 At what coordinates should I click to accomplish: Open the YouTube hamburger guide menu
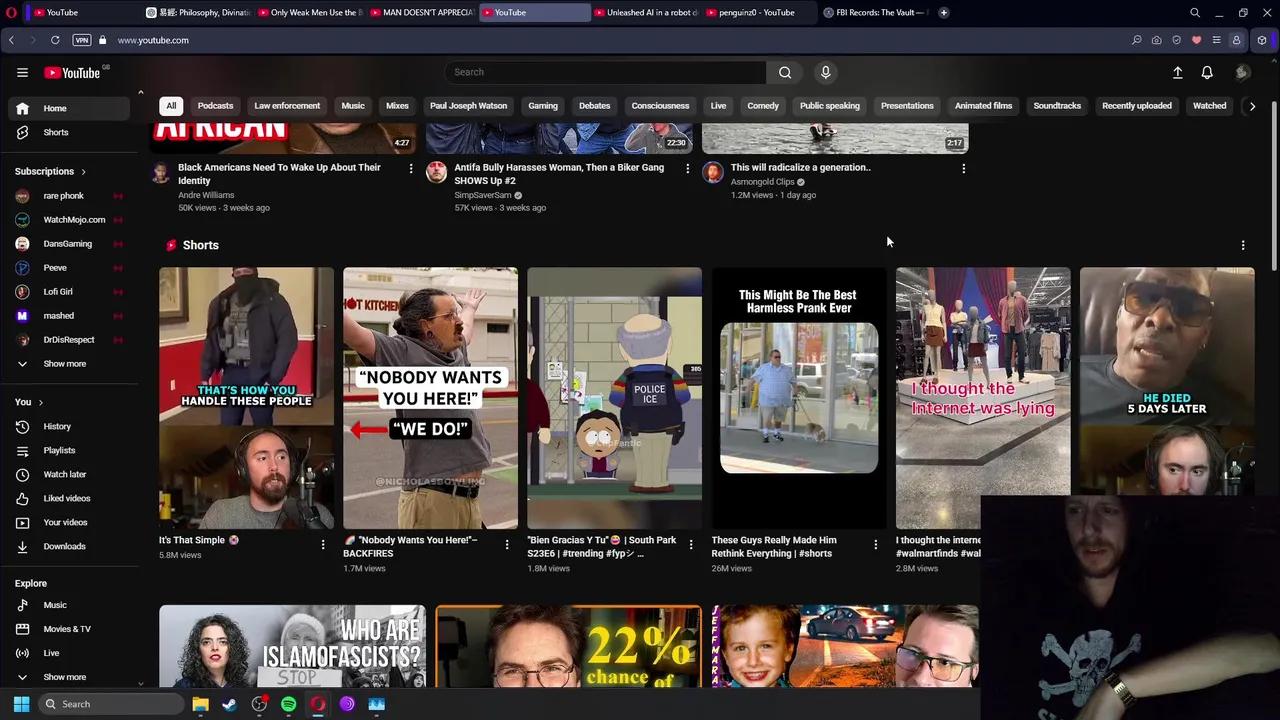point(22,72)
